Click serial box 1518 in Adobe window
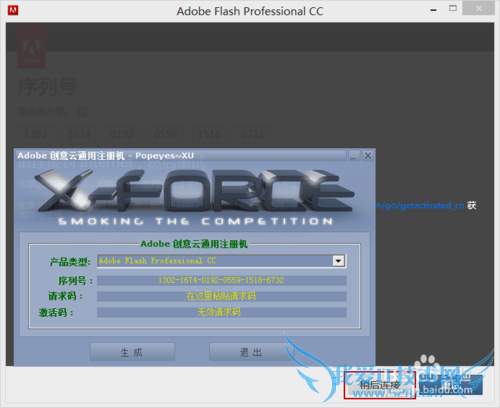The height and width of the screenshot is (408, 500). tap(209, 134)
